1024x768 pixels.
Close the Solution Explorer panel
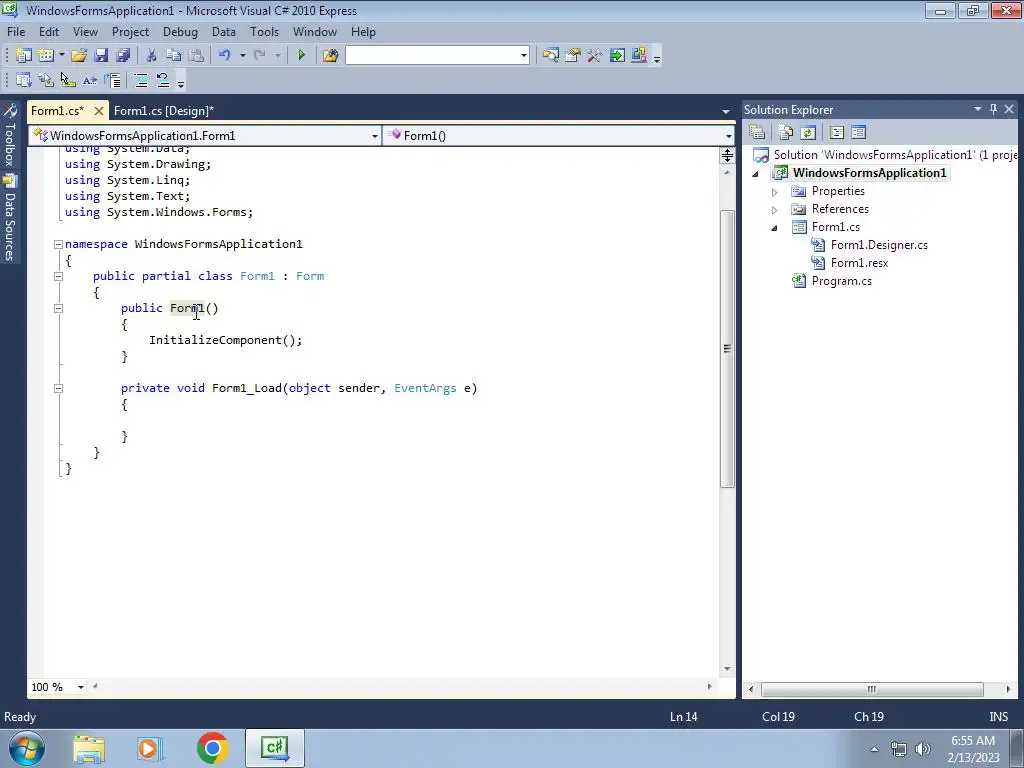pos(1009,109)
